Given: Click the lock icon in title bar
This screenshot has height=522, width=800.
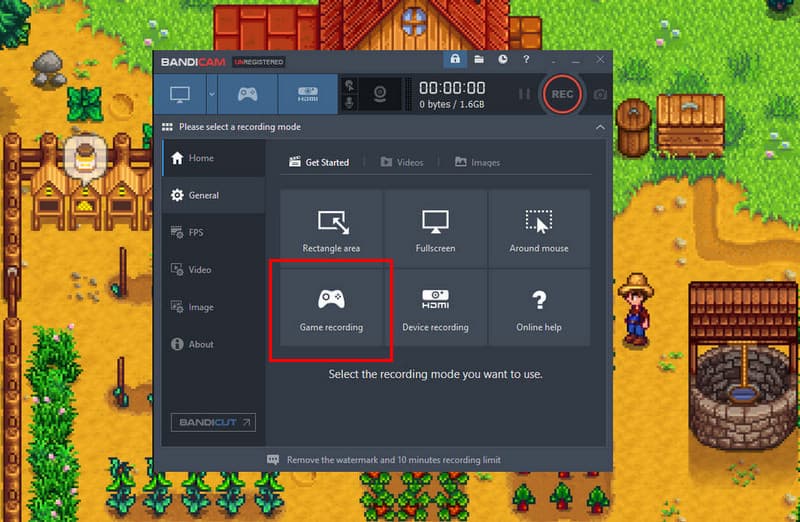Looking at the screenshot, I should click(x=455, y=59).
